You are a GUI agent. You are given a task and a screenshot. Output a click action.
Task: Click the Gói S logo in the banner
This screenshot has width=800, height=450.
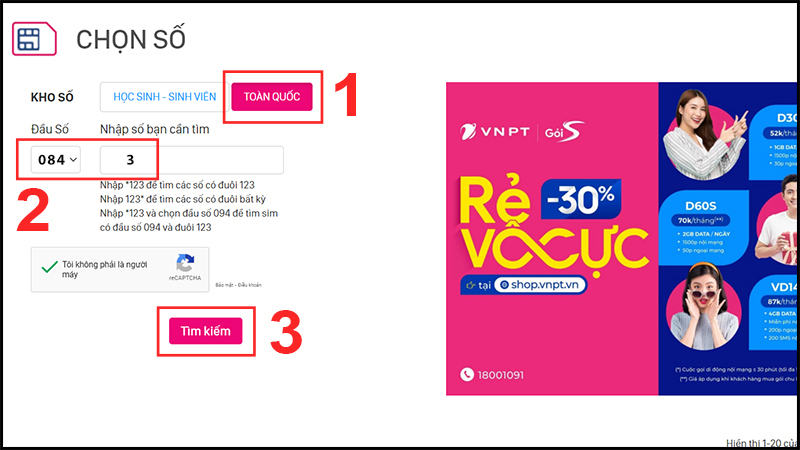tap(564, 132)
